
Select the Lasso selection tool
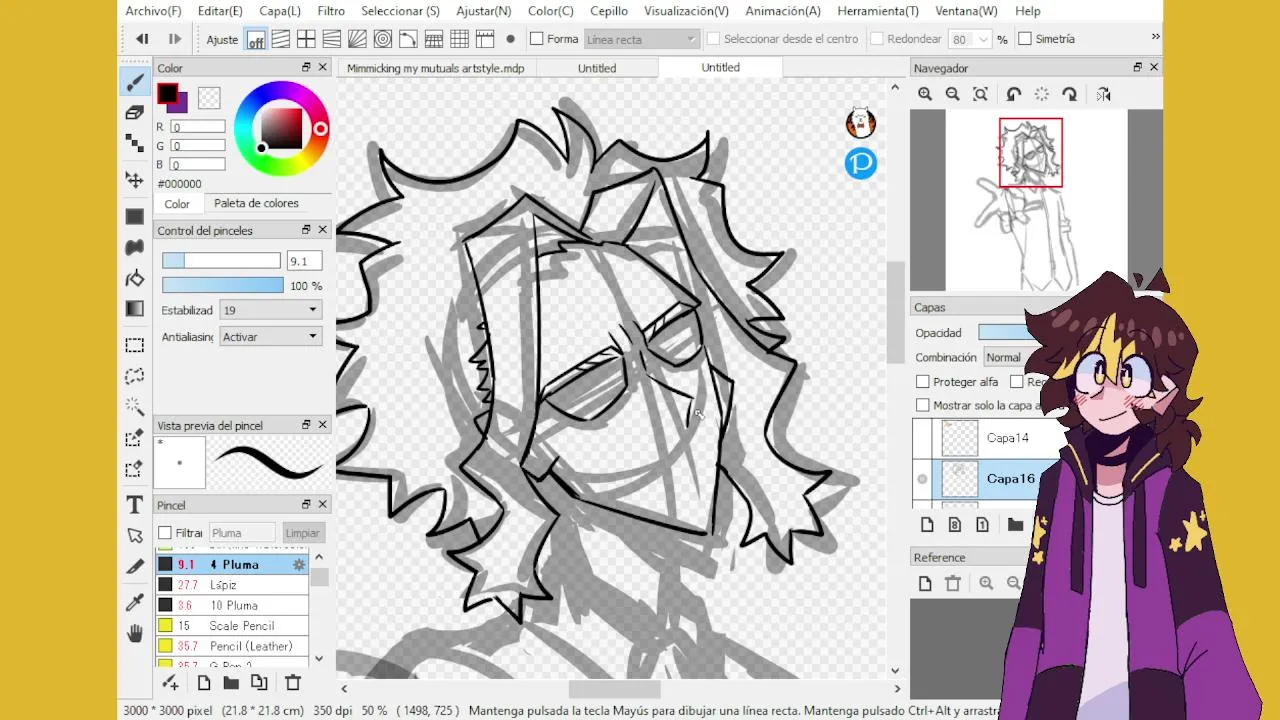click(x=135, y=376)
